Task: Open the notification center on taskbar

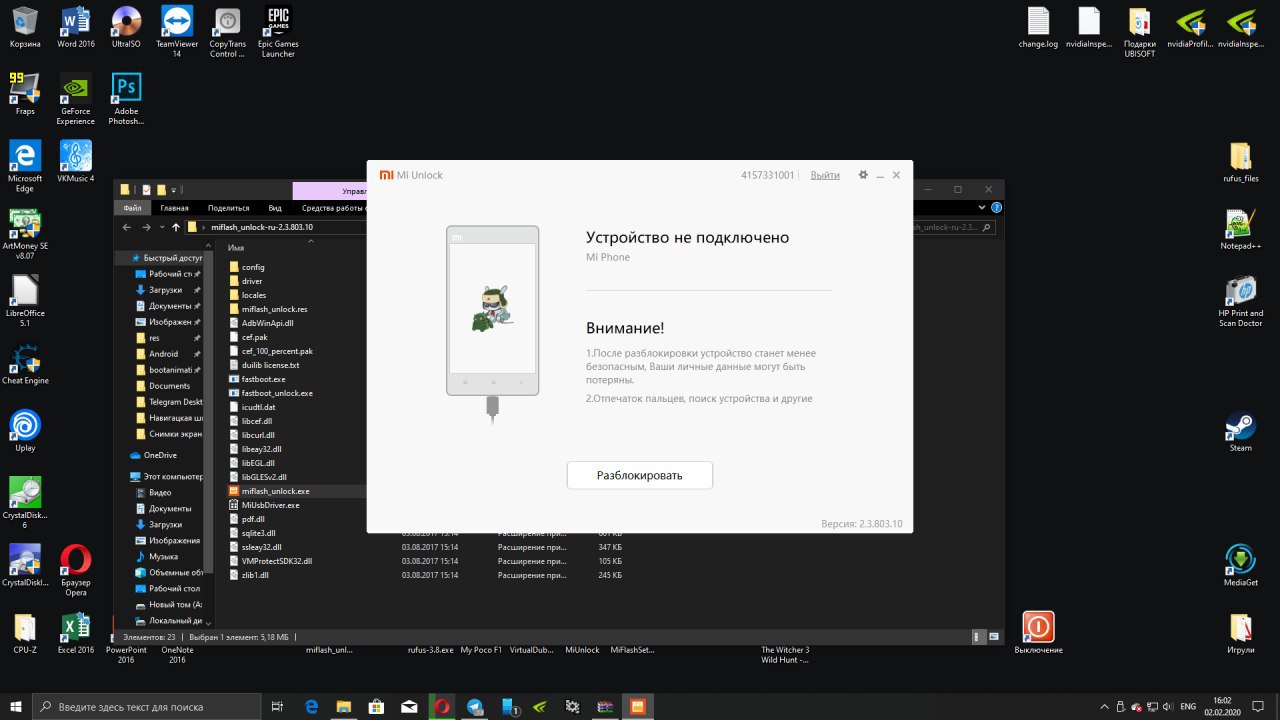Action: [1260, 706]
